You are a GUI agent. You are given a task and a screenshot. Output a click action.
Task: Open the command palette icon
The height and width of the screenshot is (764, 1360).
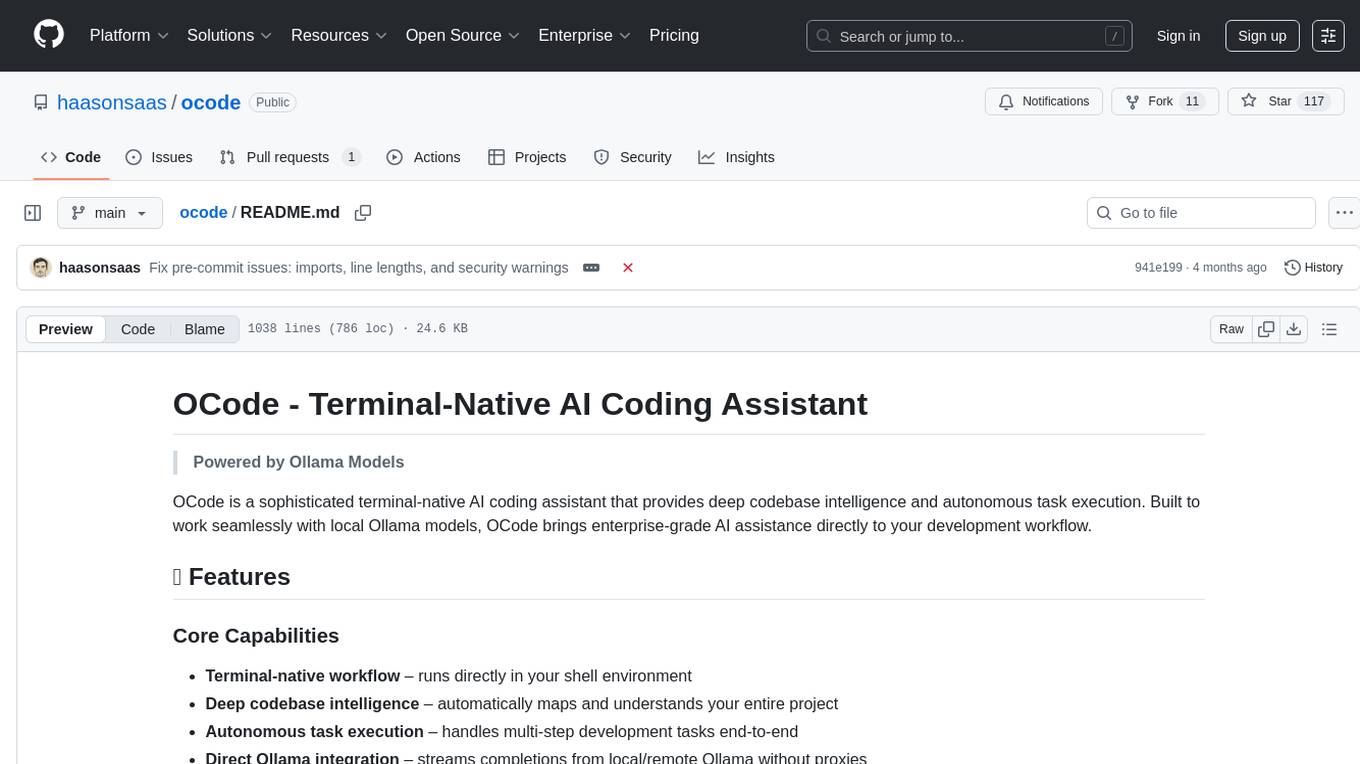1329,36
